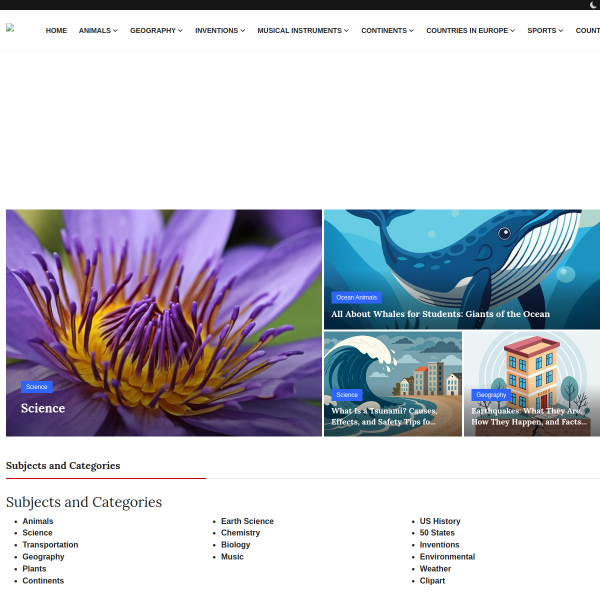Expand the Inventions dropdown menu
The image size is (600, 600).
click(220, 31)
